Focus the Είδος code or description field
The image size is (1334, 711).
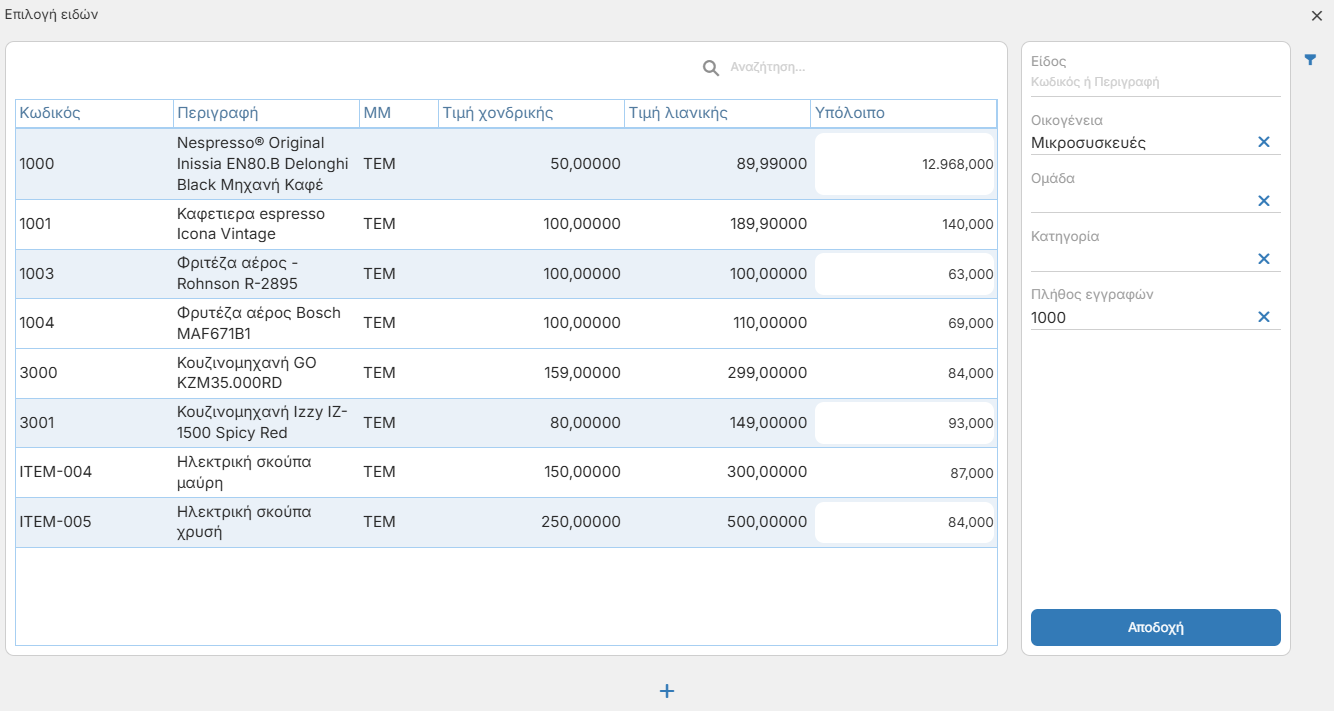[x=1155, y=83]
